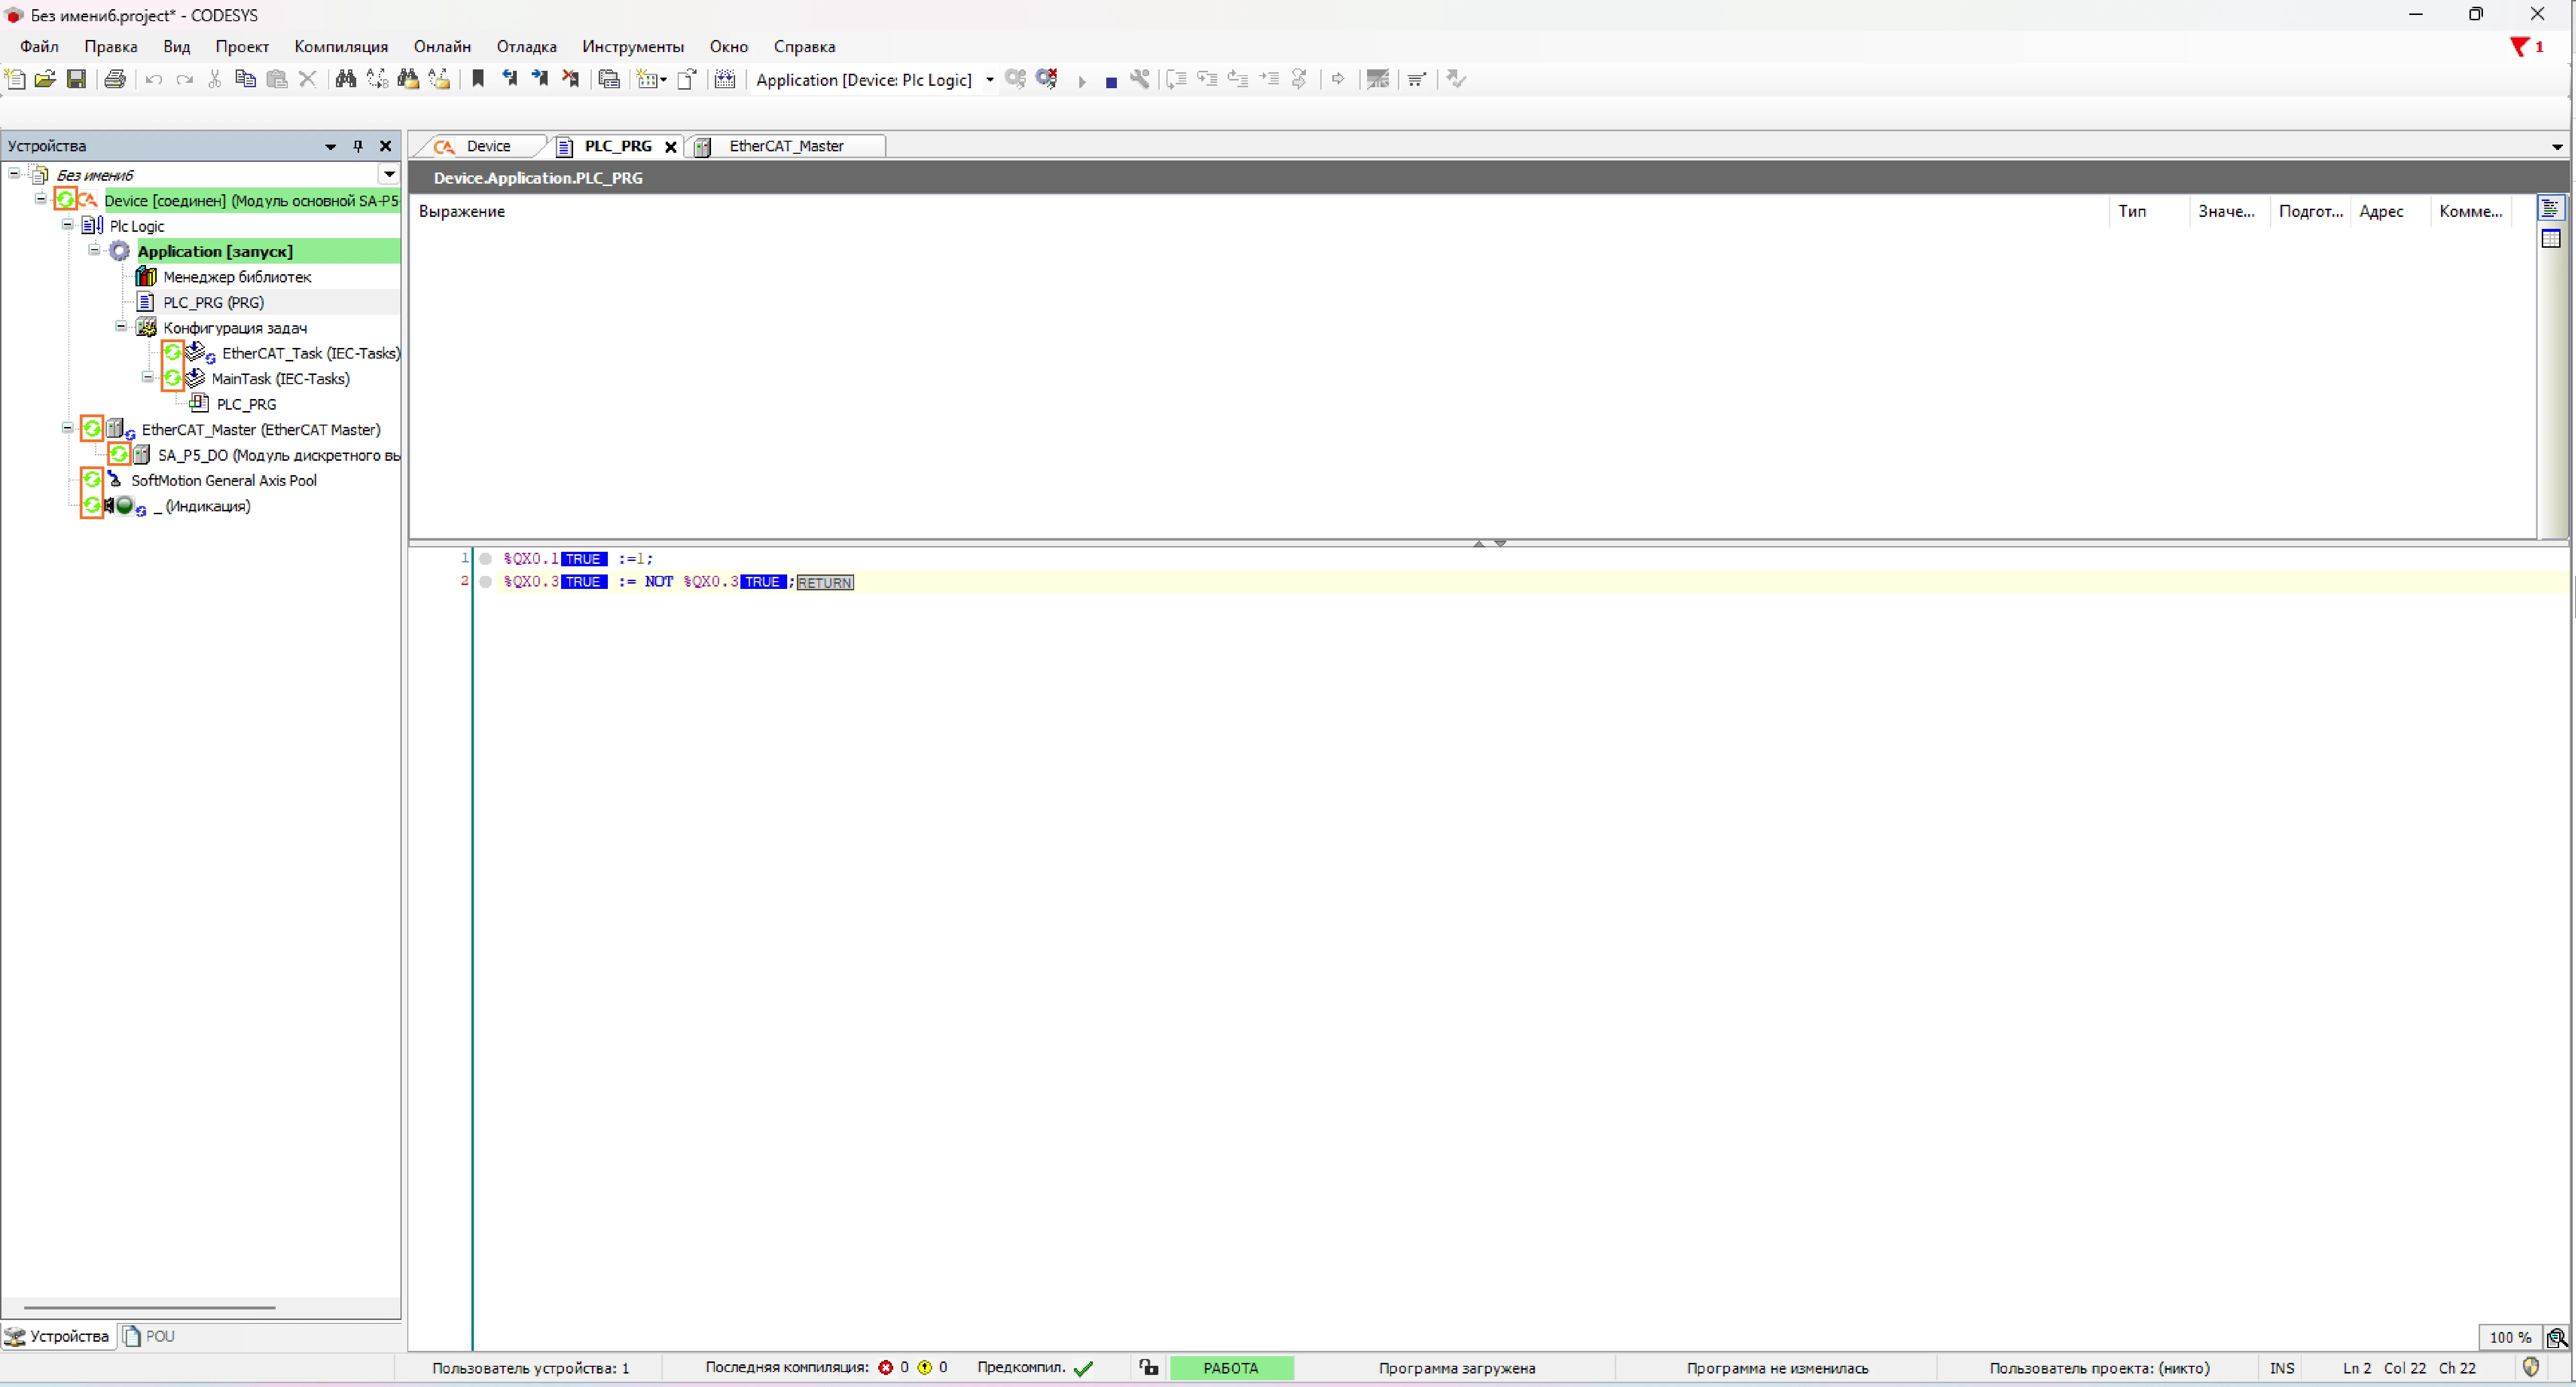The image size is (2576, 1387).
Task: Collapse the Device [соединен] tree node
Action: [x=41, y=199]
